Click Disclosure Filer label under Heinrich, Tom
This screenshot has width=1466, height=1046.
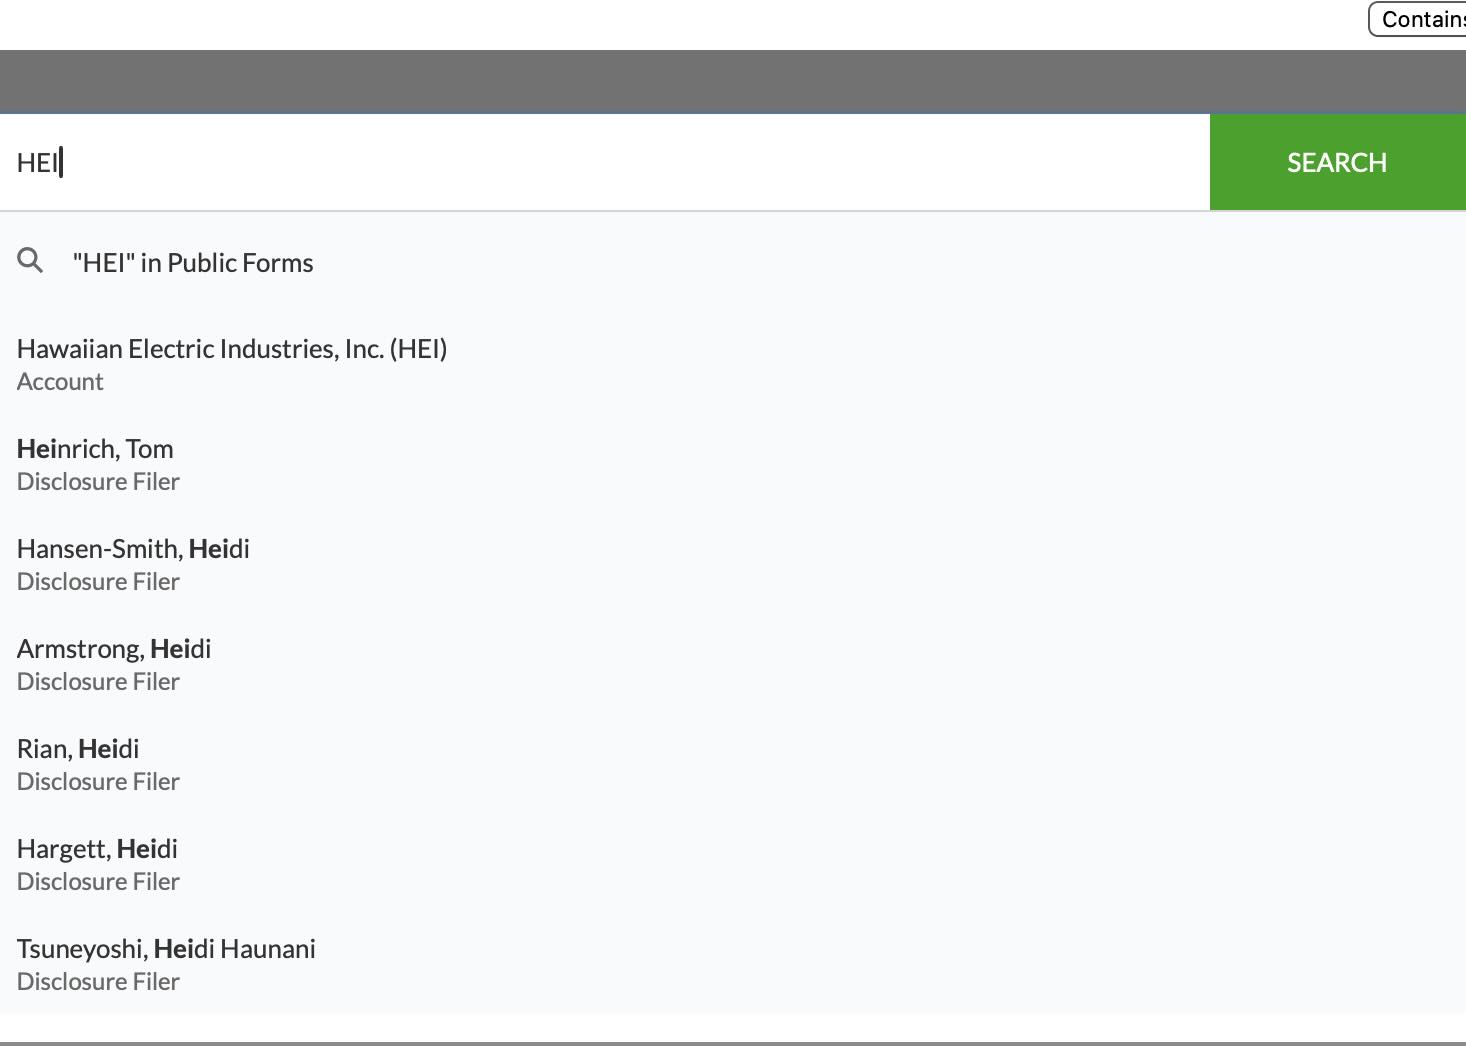98,482
